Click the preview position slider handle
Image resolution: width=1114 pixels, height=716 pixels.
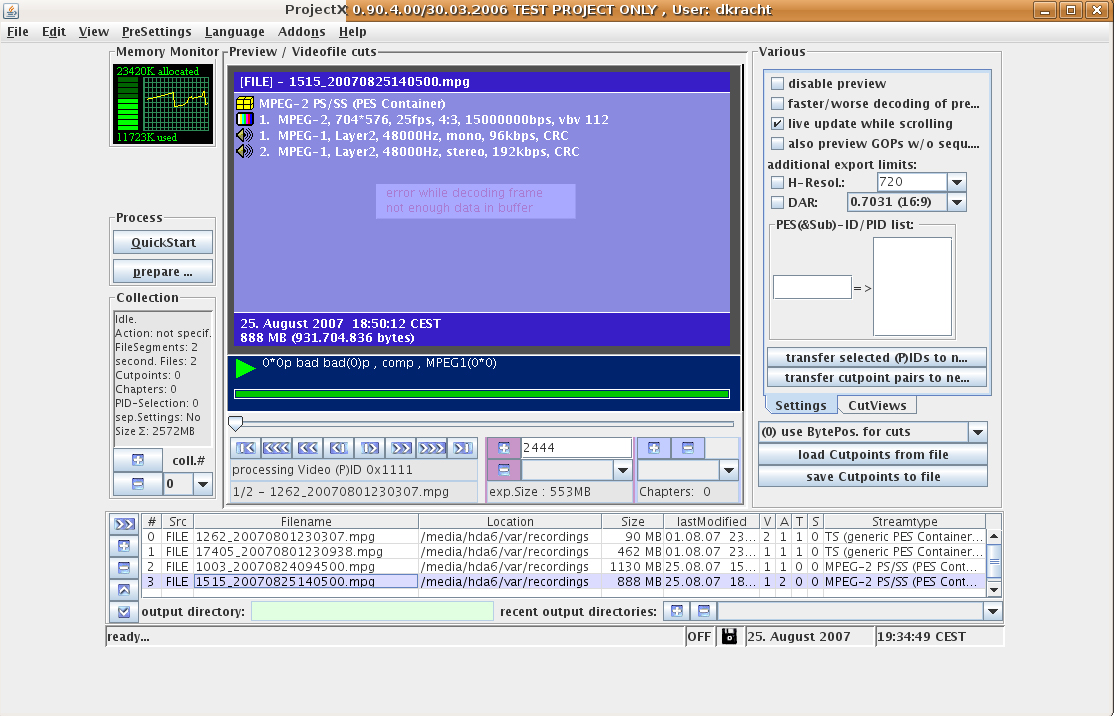tap(236, 423)
